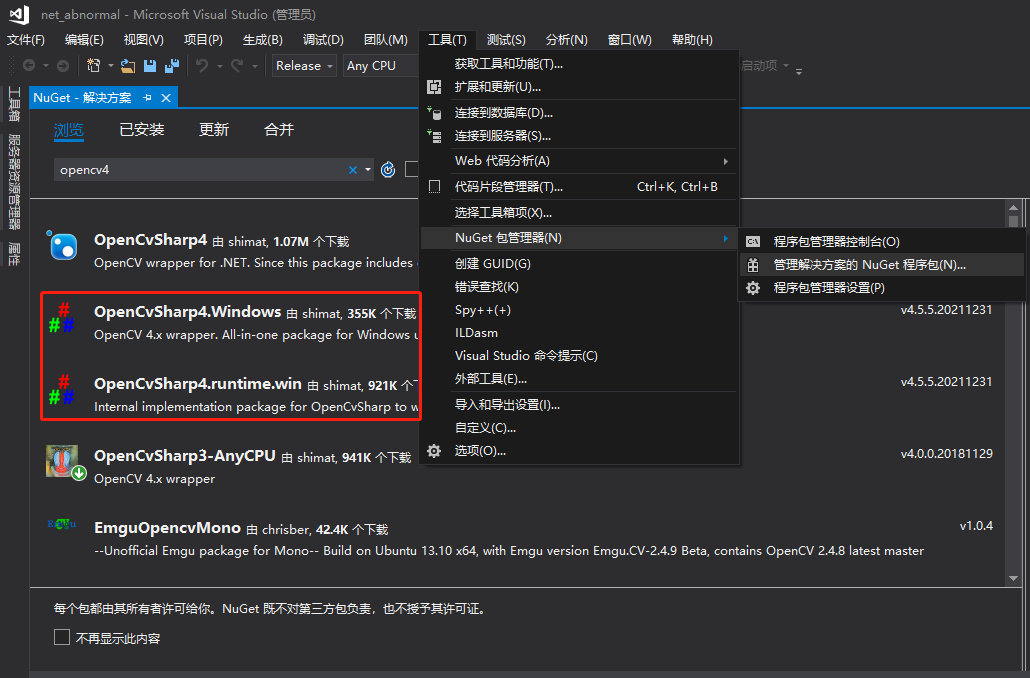Open the 文件(F) menu
This screenshot has height=678, width=1030.
tap(26, 40)
